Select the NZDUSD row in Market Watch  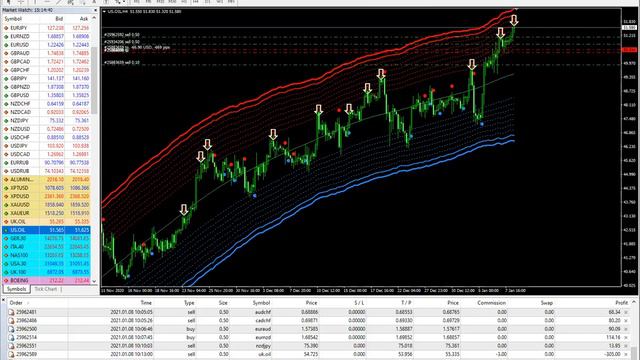click(46, 129)
